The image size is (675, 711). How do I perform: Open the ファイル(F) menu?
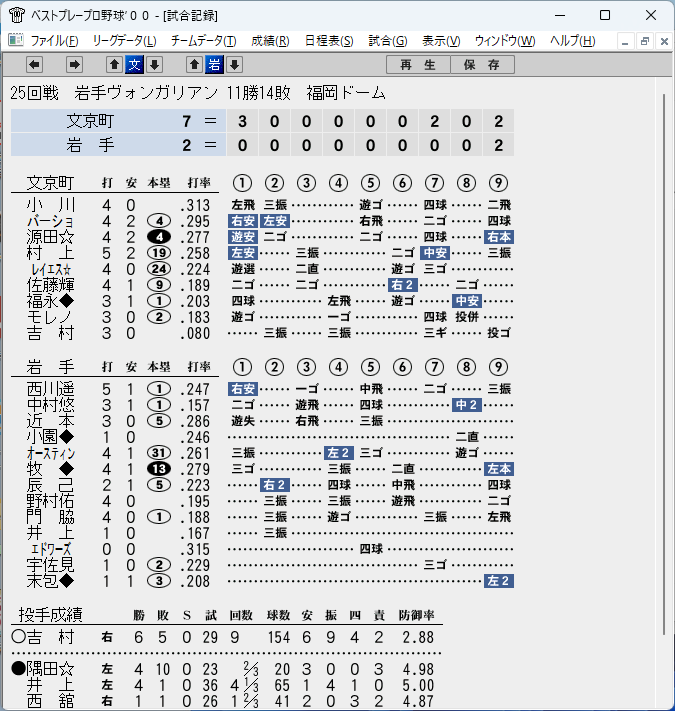[54, 41]
